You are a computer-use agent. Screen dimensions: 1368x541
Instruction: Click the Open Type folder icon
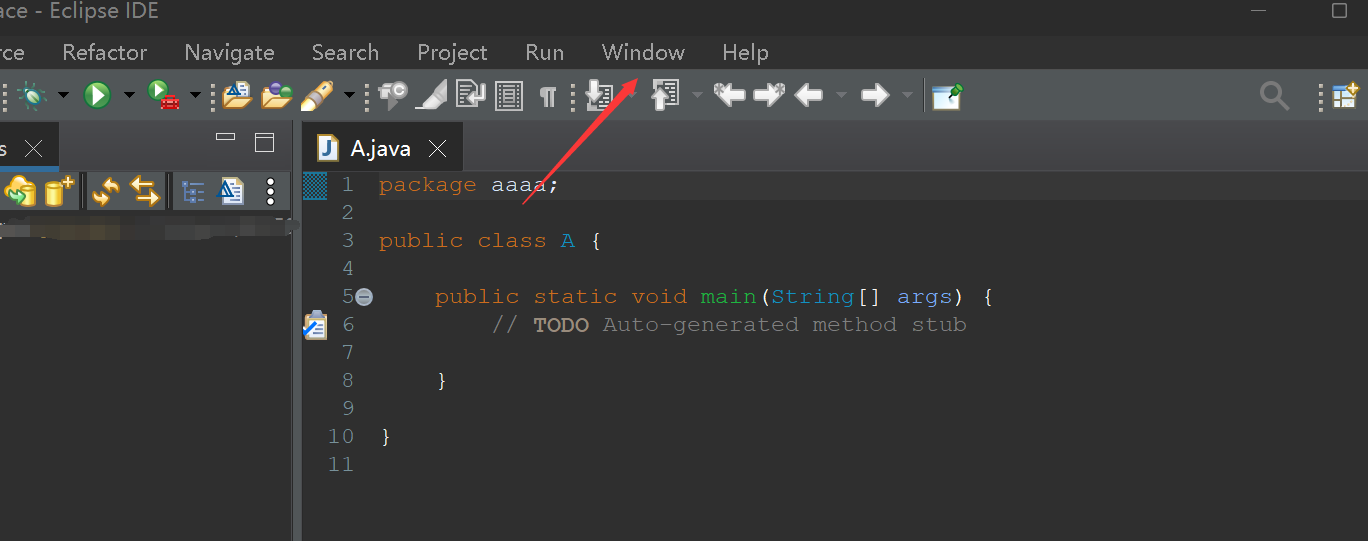point(237,95)
